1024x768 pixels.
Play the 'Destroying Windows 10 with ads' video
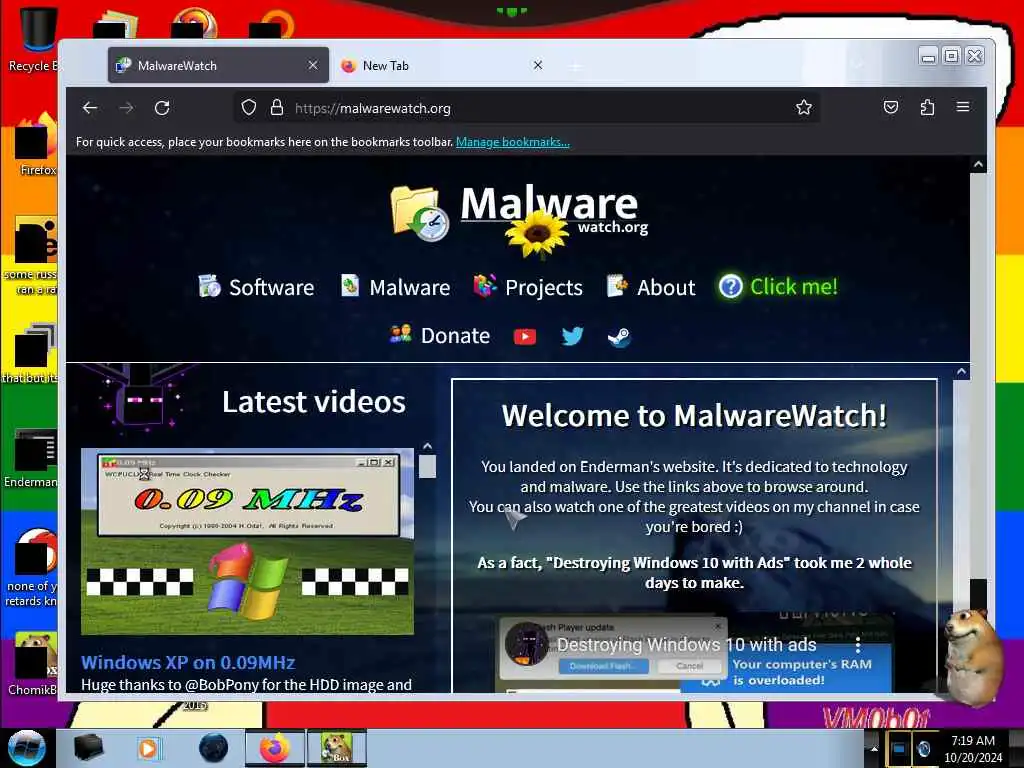point(686,645)
